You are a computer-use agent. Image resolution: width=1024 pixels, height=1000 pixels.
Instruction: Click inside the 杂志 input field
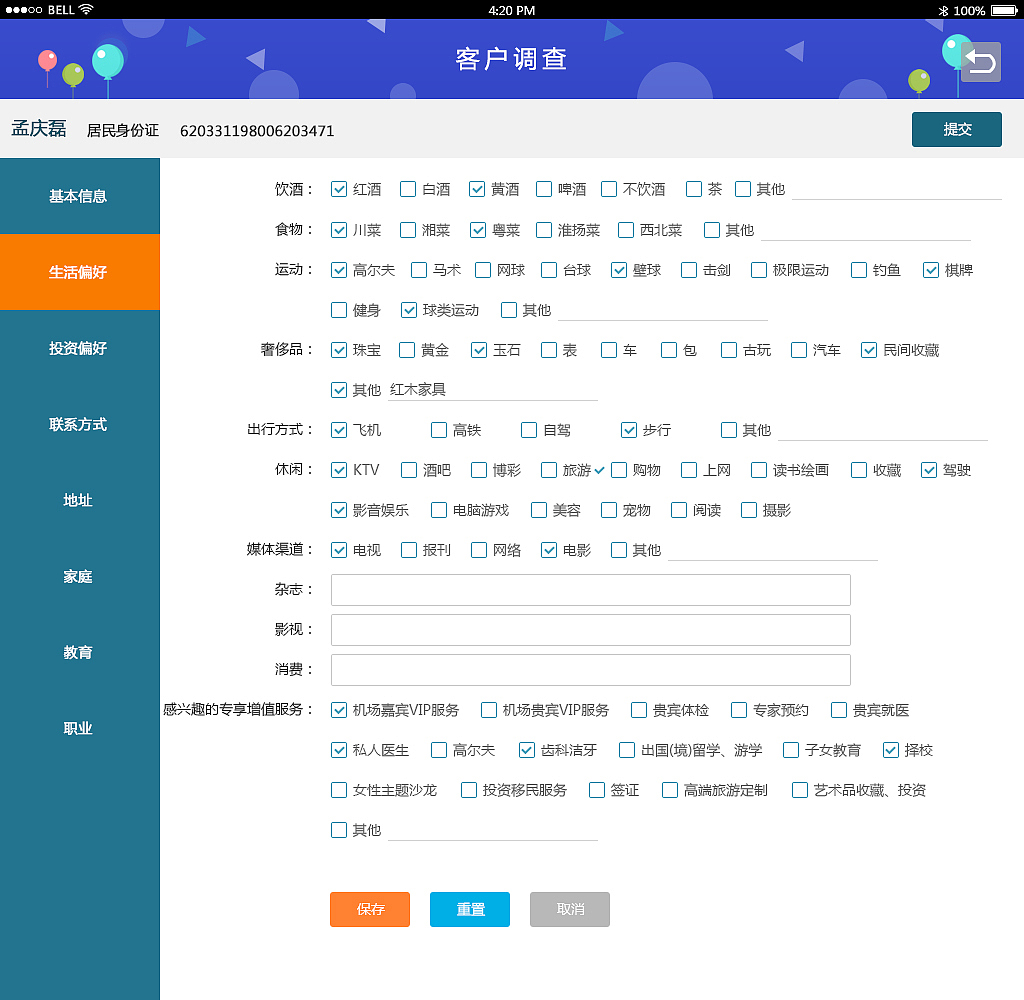pyautogui.click(x=590, y=590)
